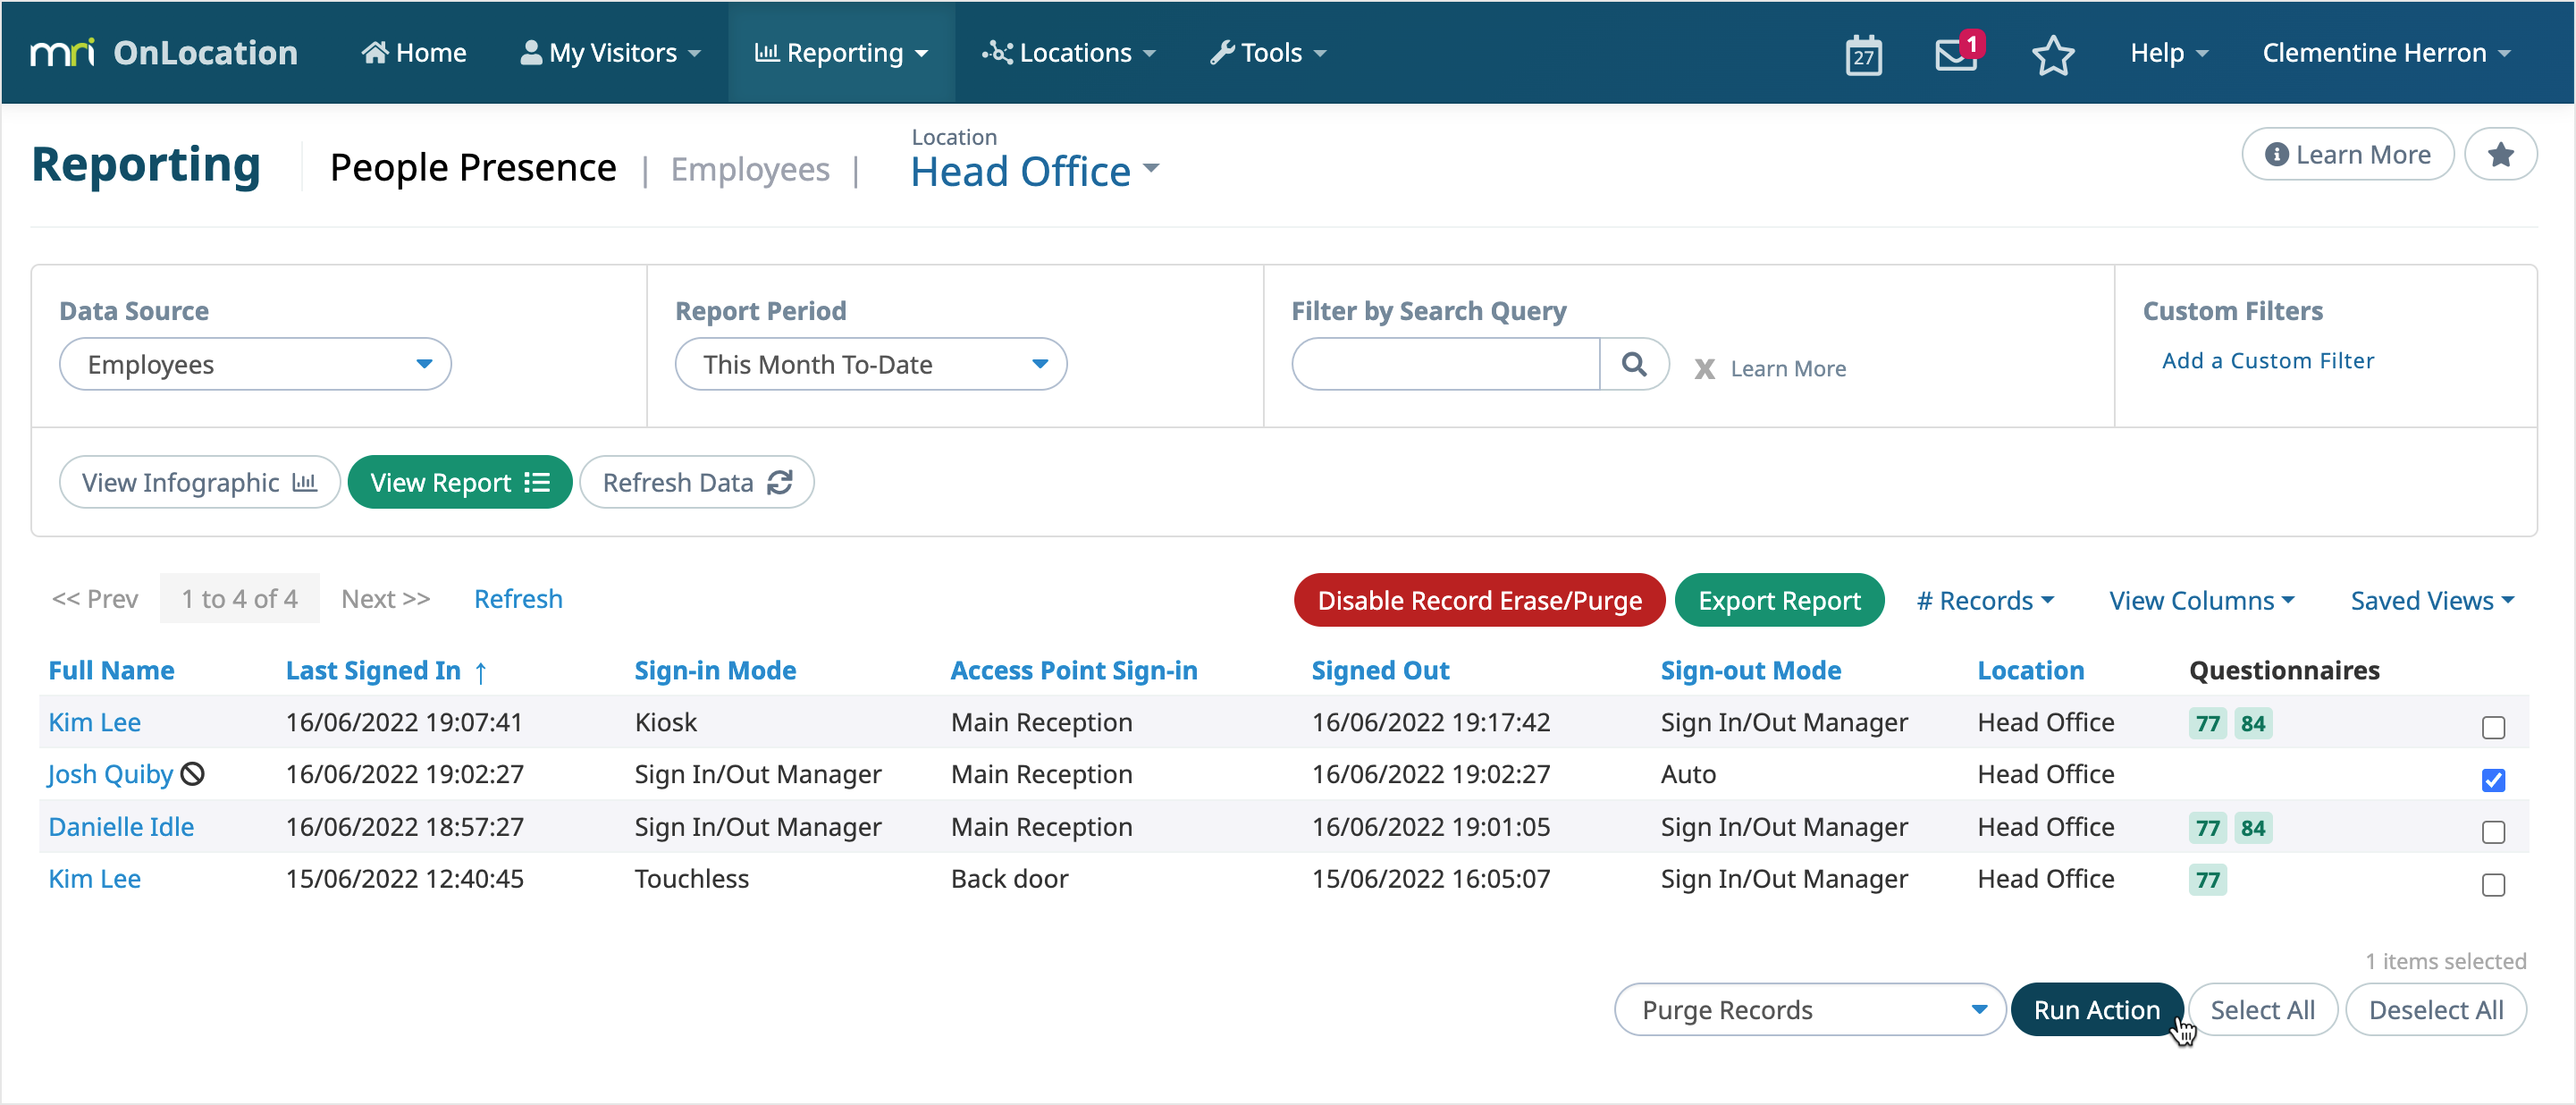Click the Select All button
The height and width of the screenshot is (1105, 2576).
click(x=2262, y=1009)
